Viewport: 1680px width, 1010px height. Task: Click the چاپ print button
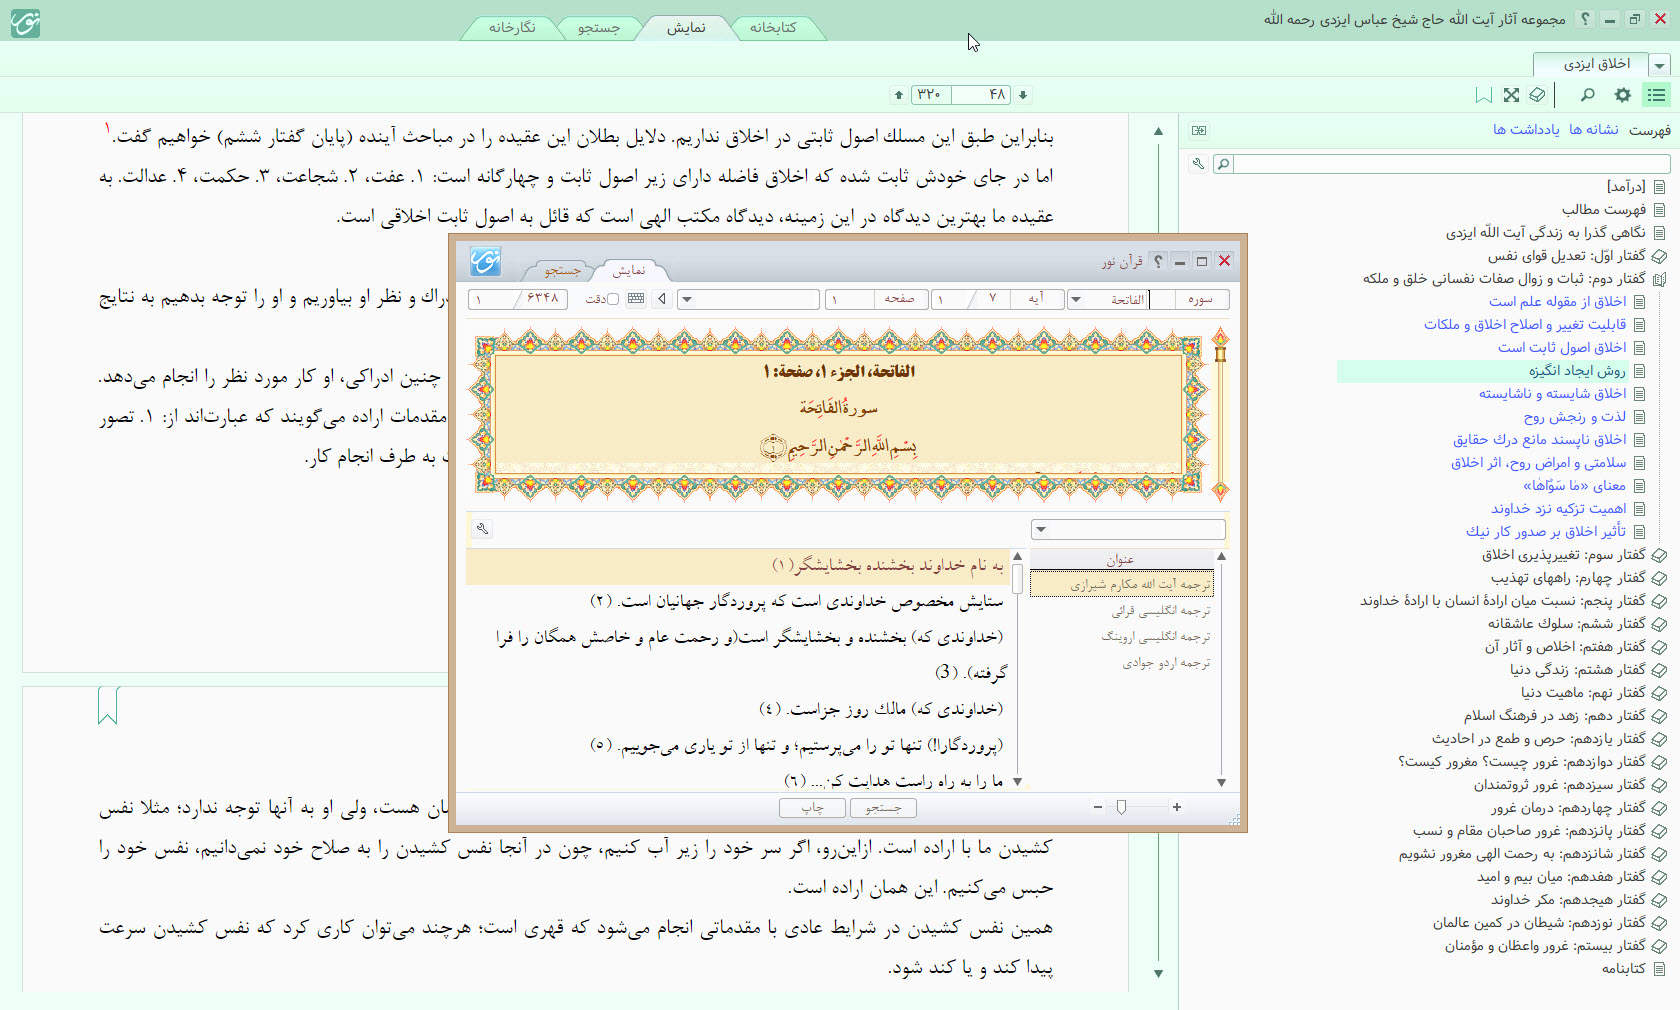tap(812, 807)
